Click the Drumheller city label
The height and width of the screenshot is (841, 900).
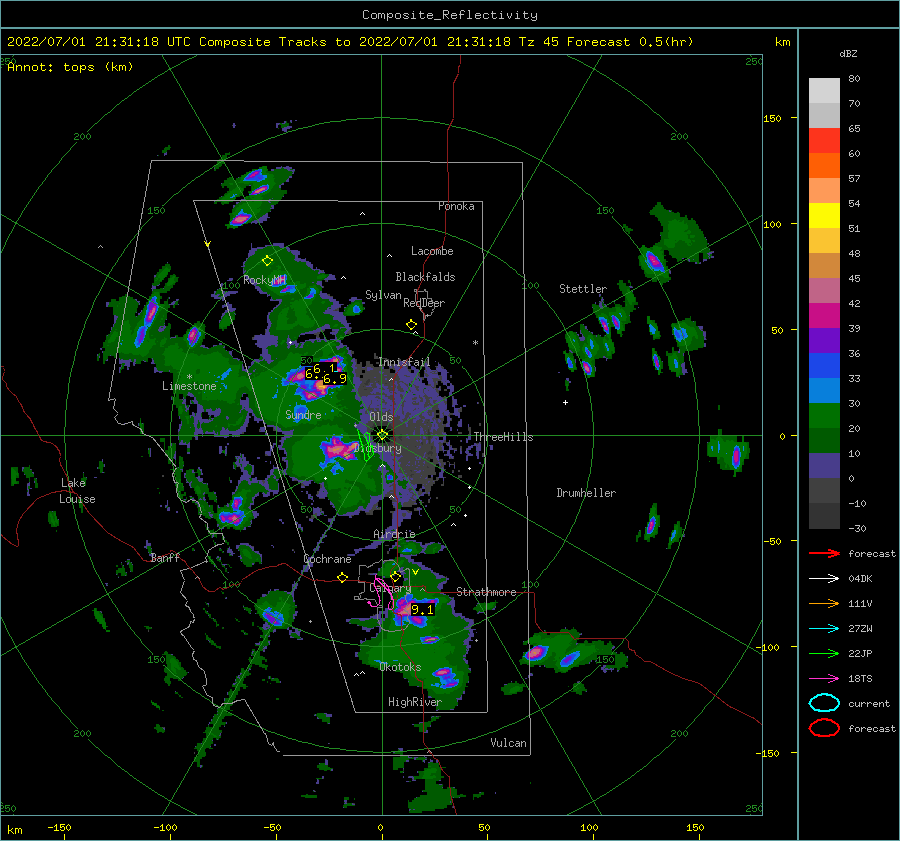(586, 493)
